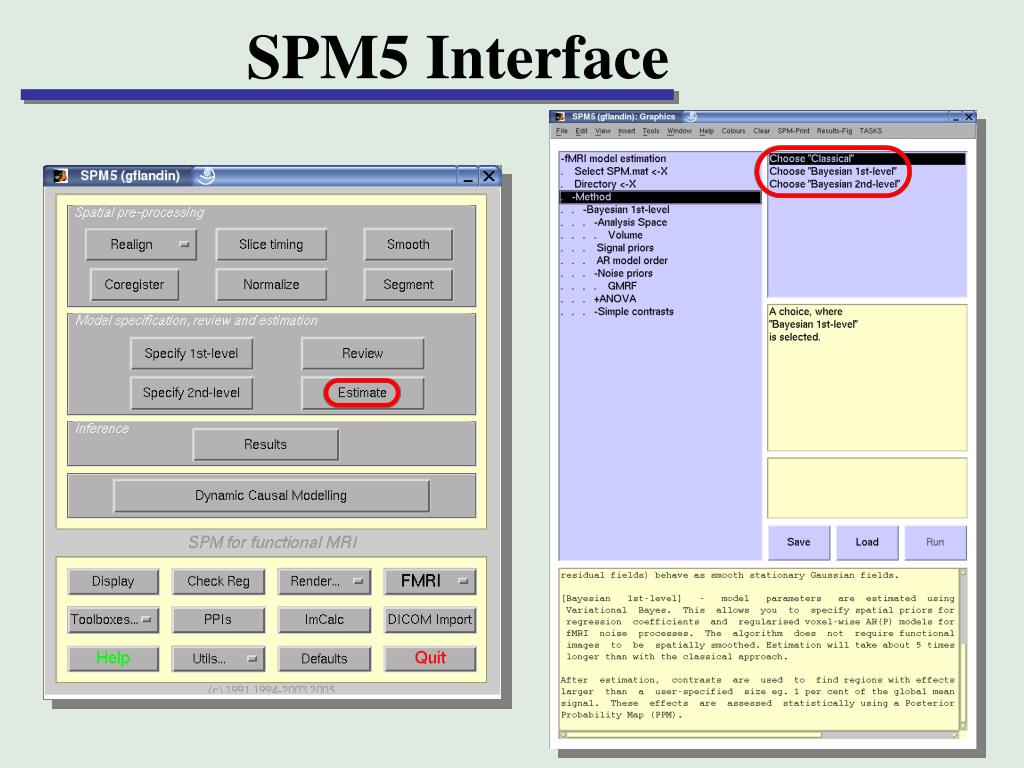This screenshot has width=1024, height=768.
Task: Expand the +ANOVA tree node
Action: (x=615, y=299)
